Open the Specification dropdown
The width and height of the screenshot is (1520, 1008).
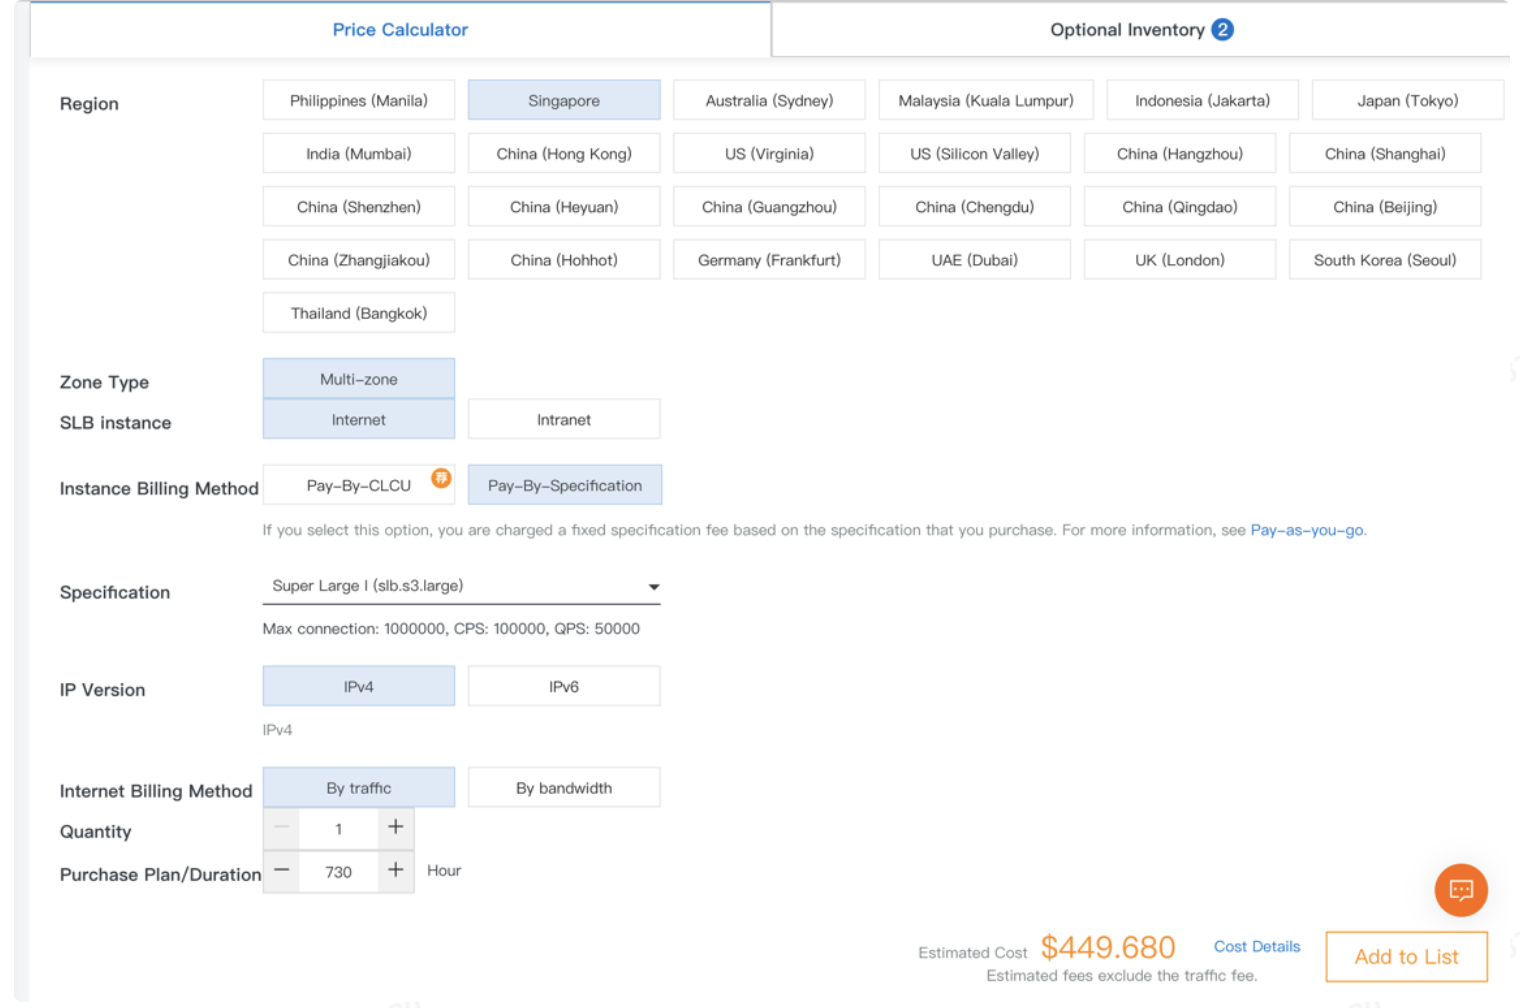[653, 587]
